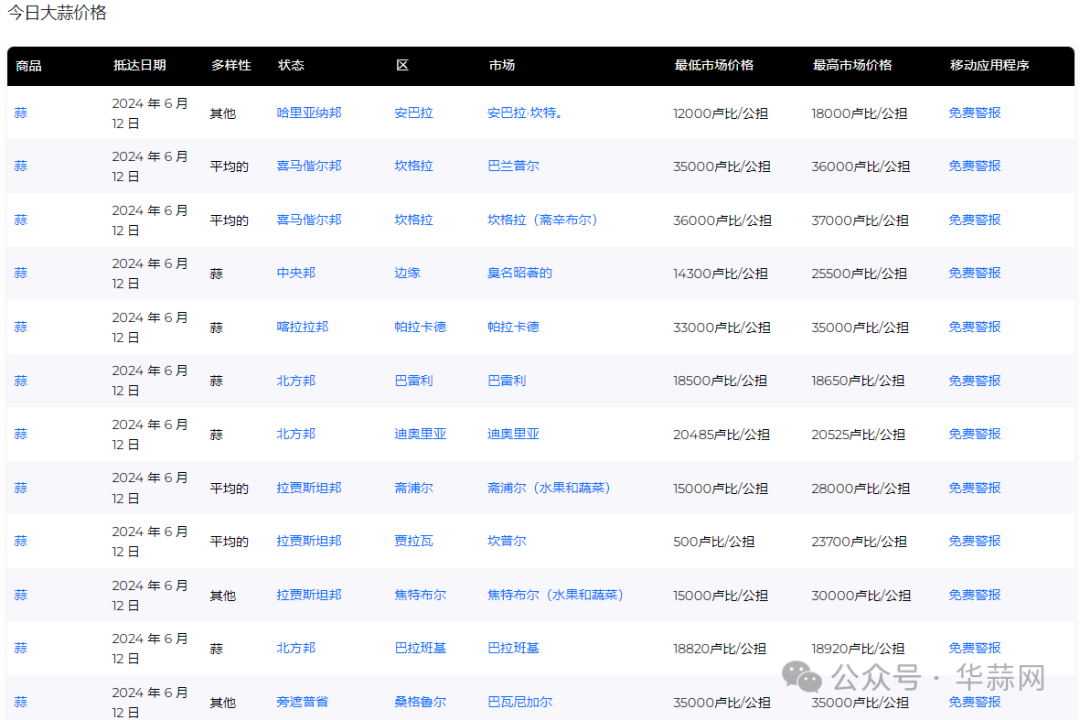Click the 蒜 commodity link in 帕拉卡德 row
The width and height of the screenshot is (1080, 720).
coord(21,326)
